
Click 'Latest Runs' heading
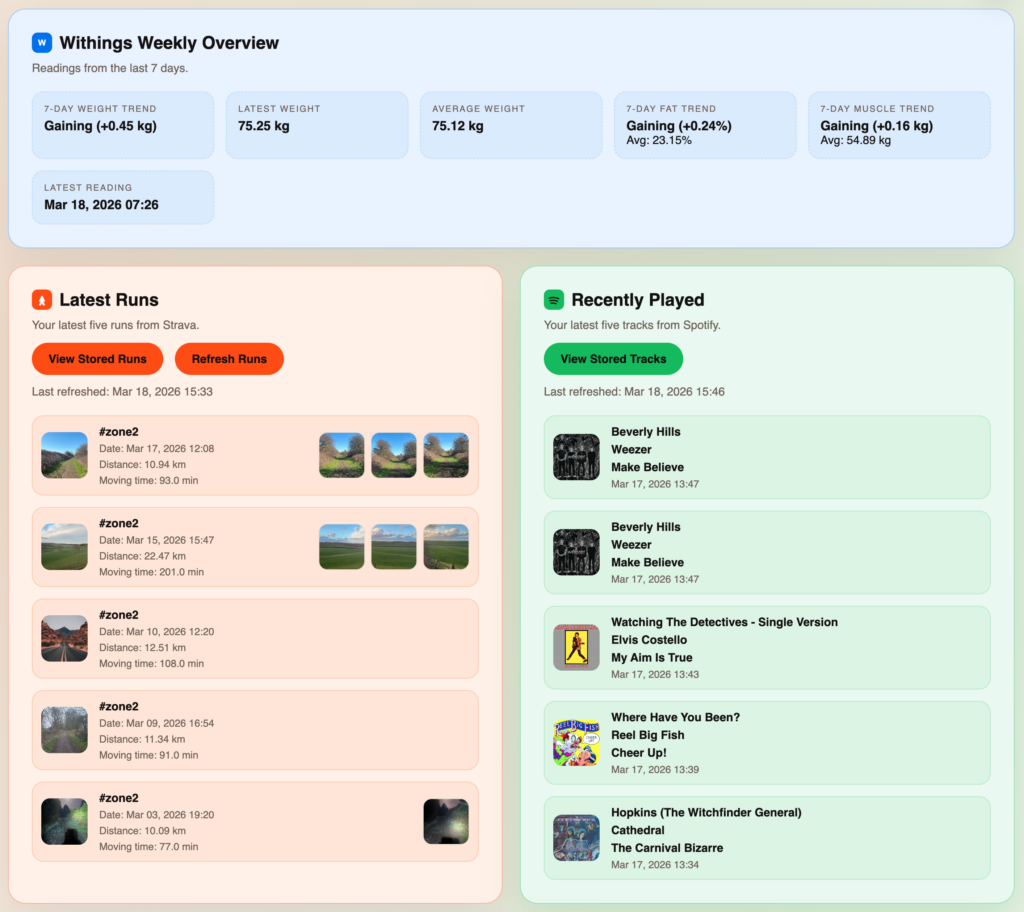109,300
